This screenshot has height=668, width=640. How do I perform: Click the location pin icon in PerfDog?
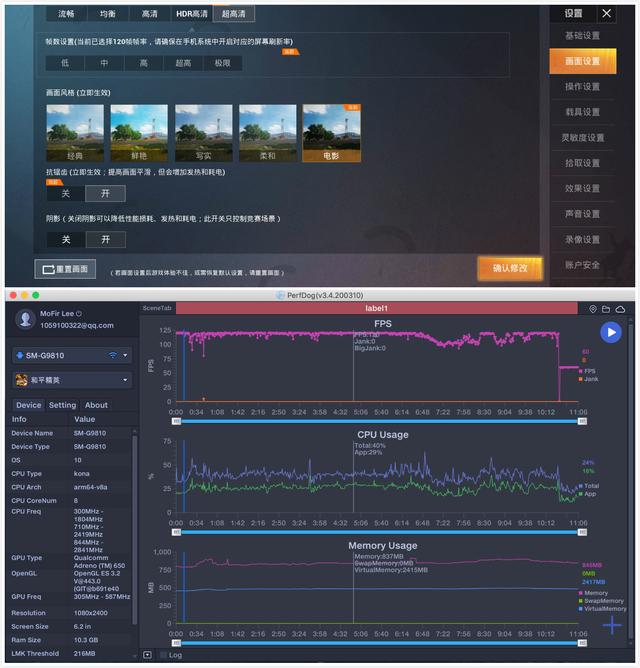coord(593,309)
